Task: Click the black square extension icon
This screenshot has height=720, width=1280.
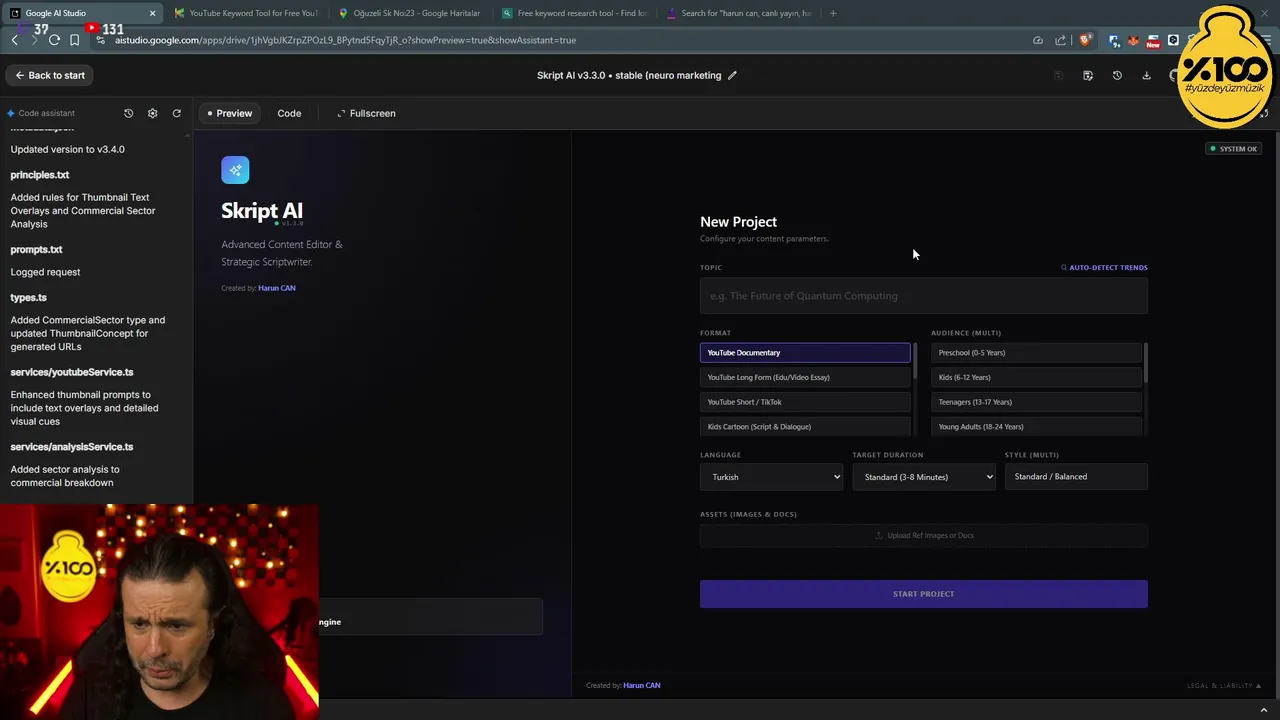Action: coord(1173,41)
